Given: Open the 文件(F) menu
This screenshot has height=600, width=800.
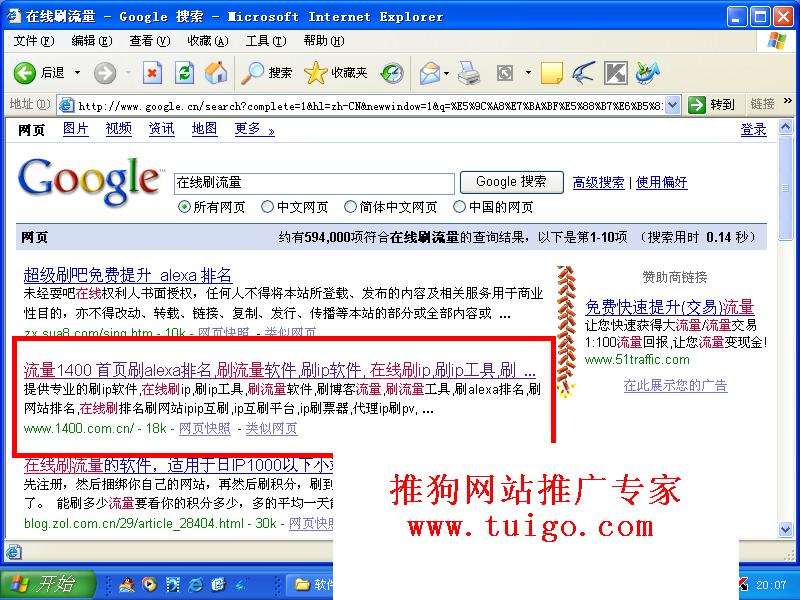Looking at the screenshot, I should pos(34,41).
